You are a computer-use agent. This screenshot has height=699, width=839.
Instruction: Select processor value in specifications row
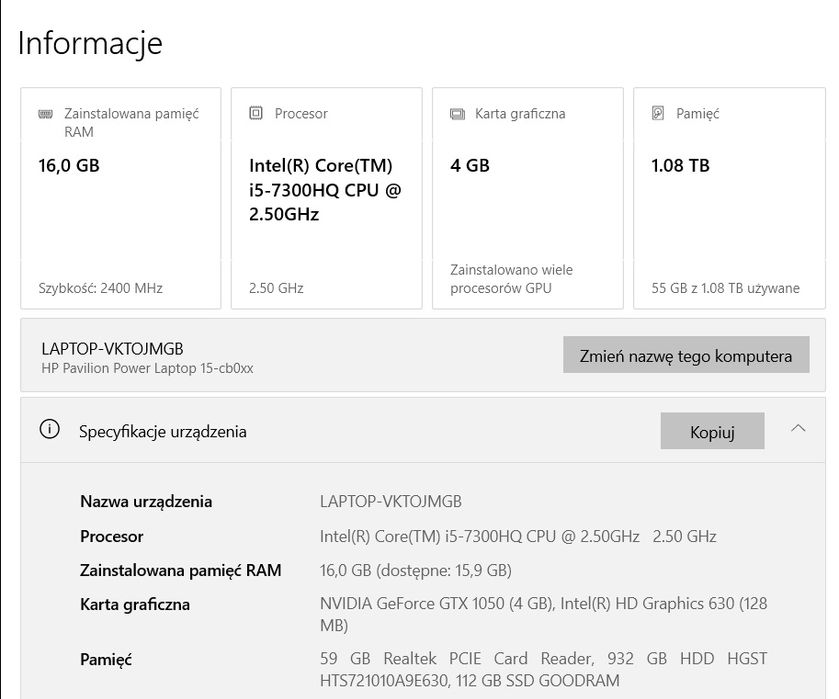[518, 536]
